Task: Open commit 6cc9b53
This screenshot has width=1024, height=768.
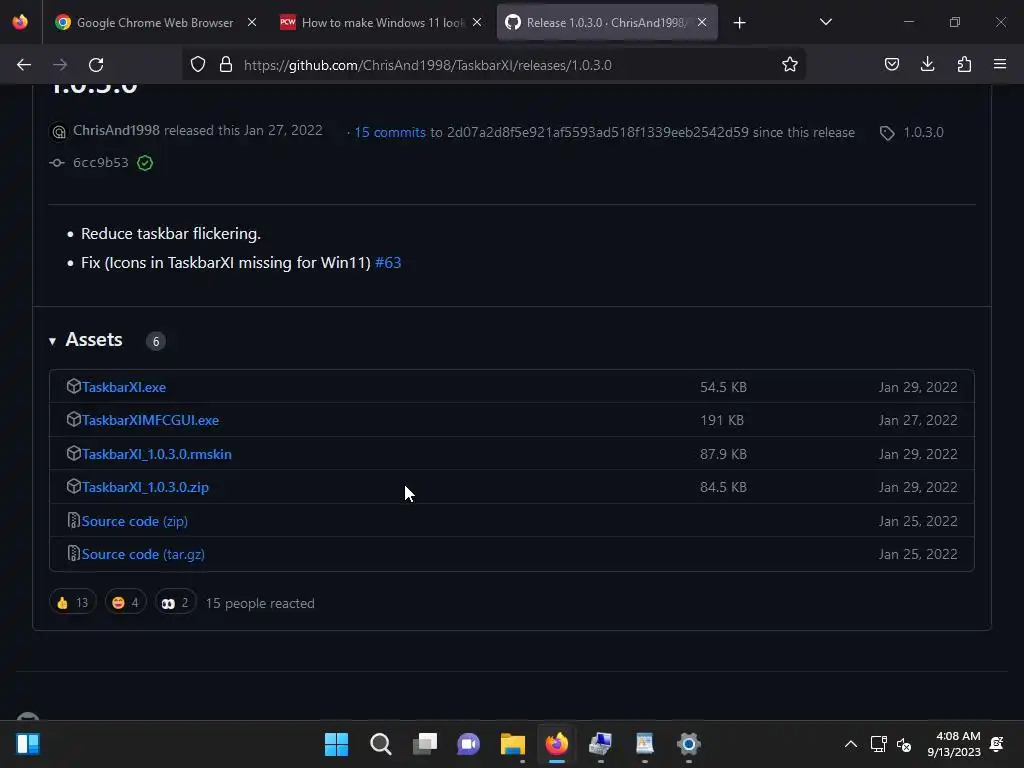Action: [101, 163]
